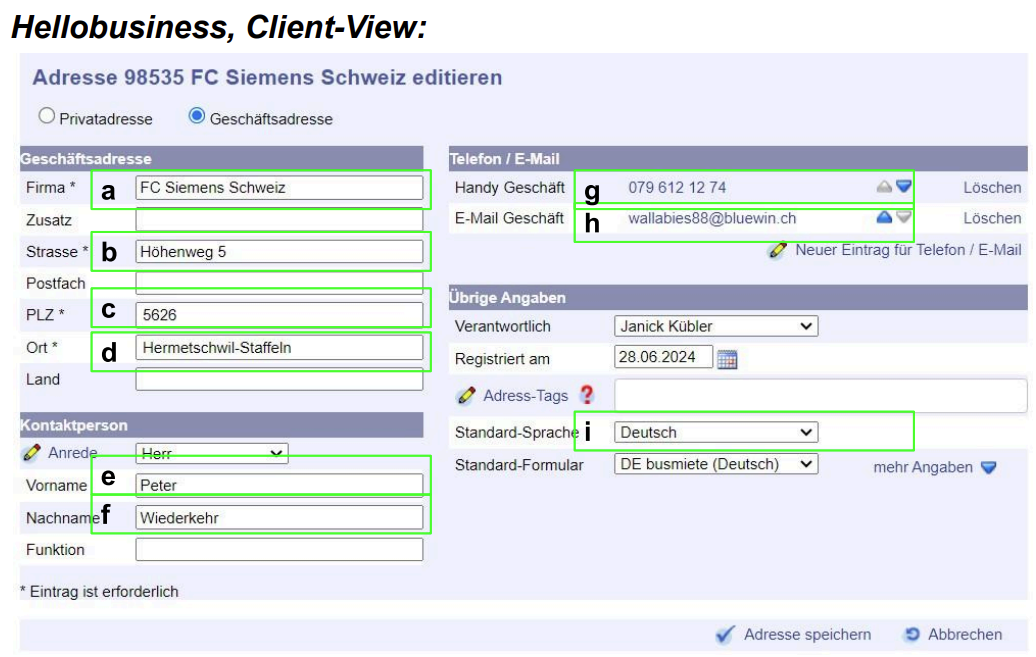This screenshot has width=1036, height=657.
Task: Click Löschen for the E-Mail Geschäft entry
Action: [992, 218]
